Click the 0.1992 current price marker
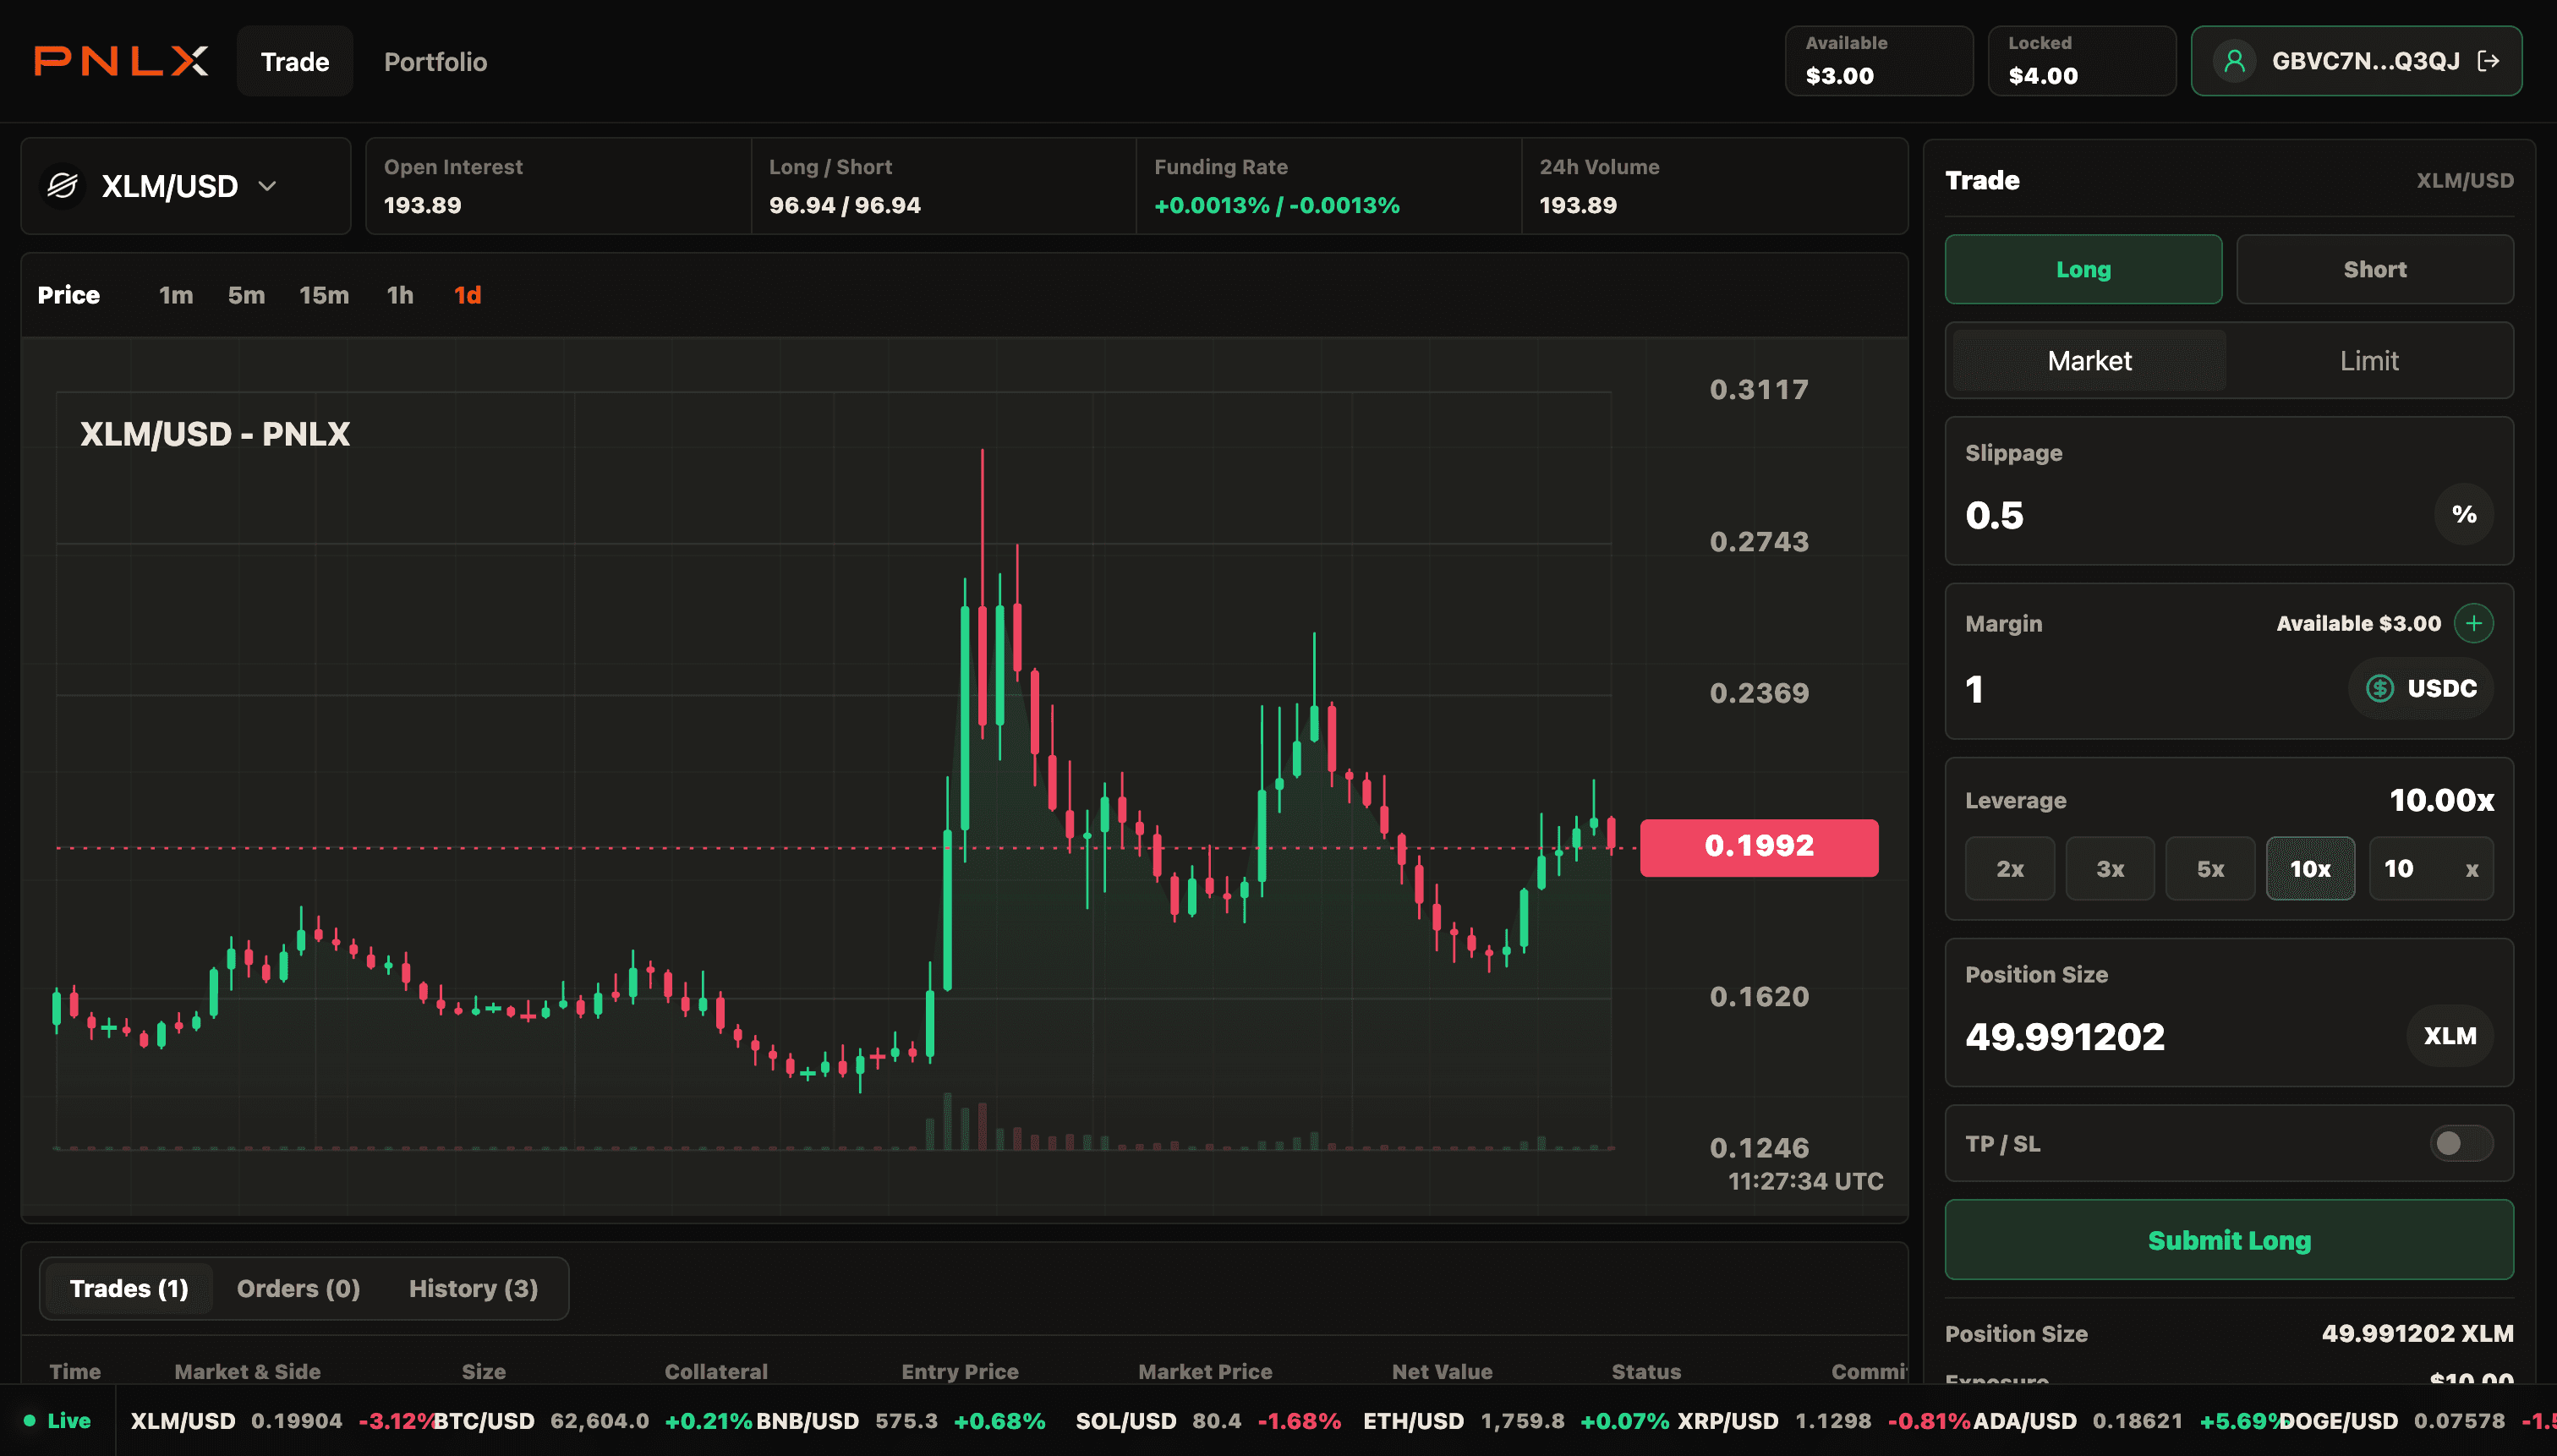This screenshot has height=1456, width=2557. pos(1759,846)
